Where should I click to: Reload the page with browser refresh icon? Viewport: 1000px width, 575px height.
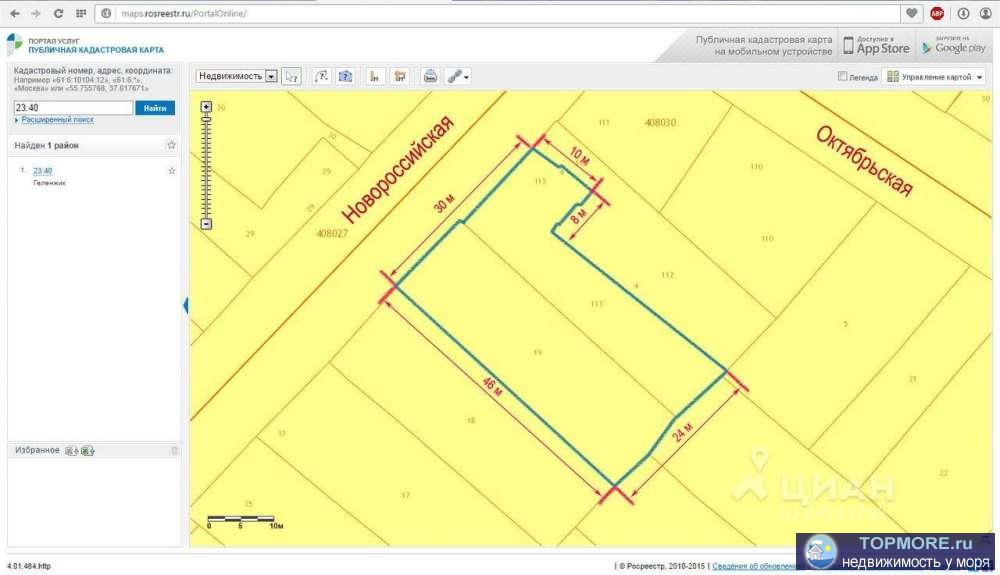[x=59, y=14]
